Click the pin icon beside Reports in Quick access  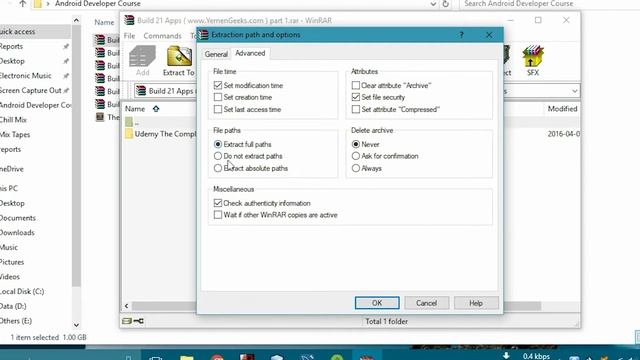pos(66,47)
